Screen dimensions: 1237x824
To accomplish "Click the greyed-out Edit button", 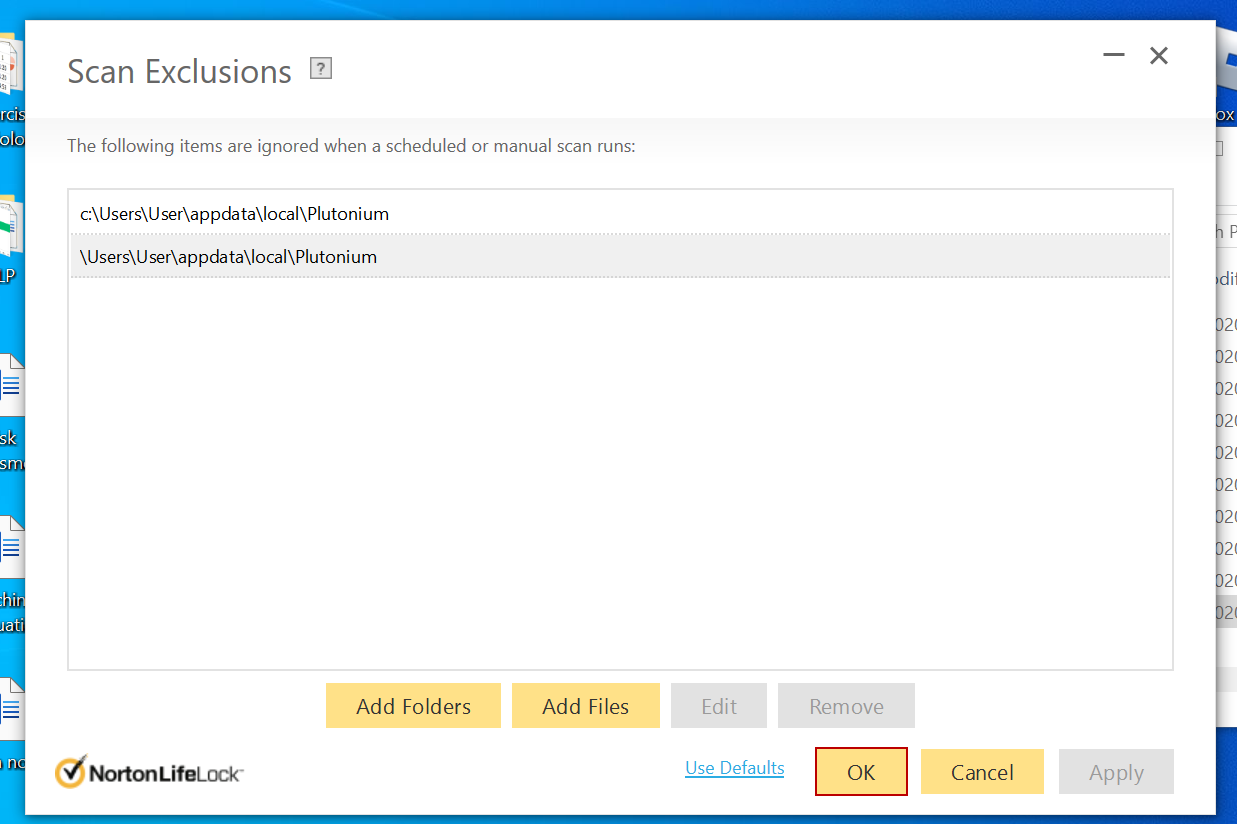I will point(719,706).
